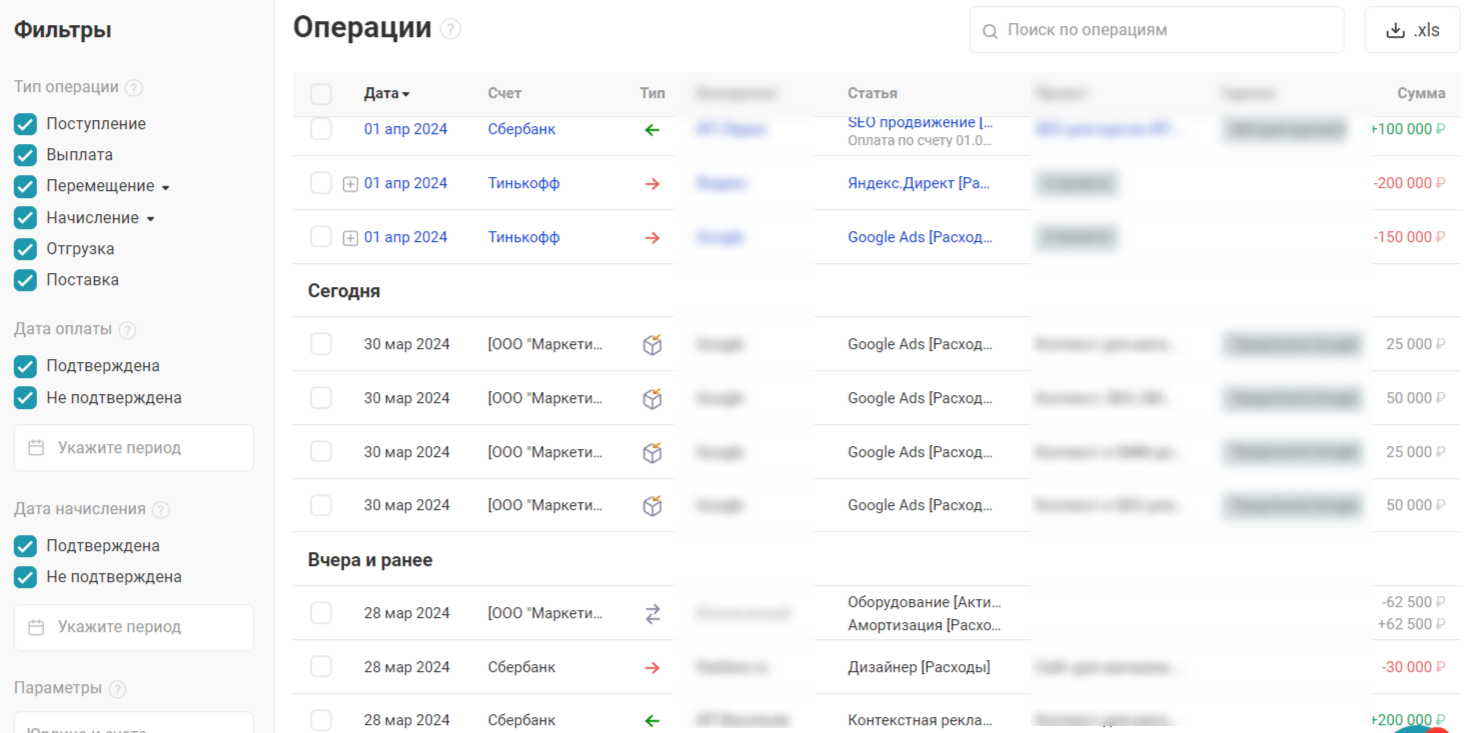Uncheck the Поступление filter checkbox
This screenshot has height=733, width=1466.
25,124
